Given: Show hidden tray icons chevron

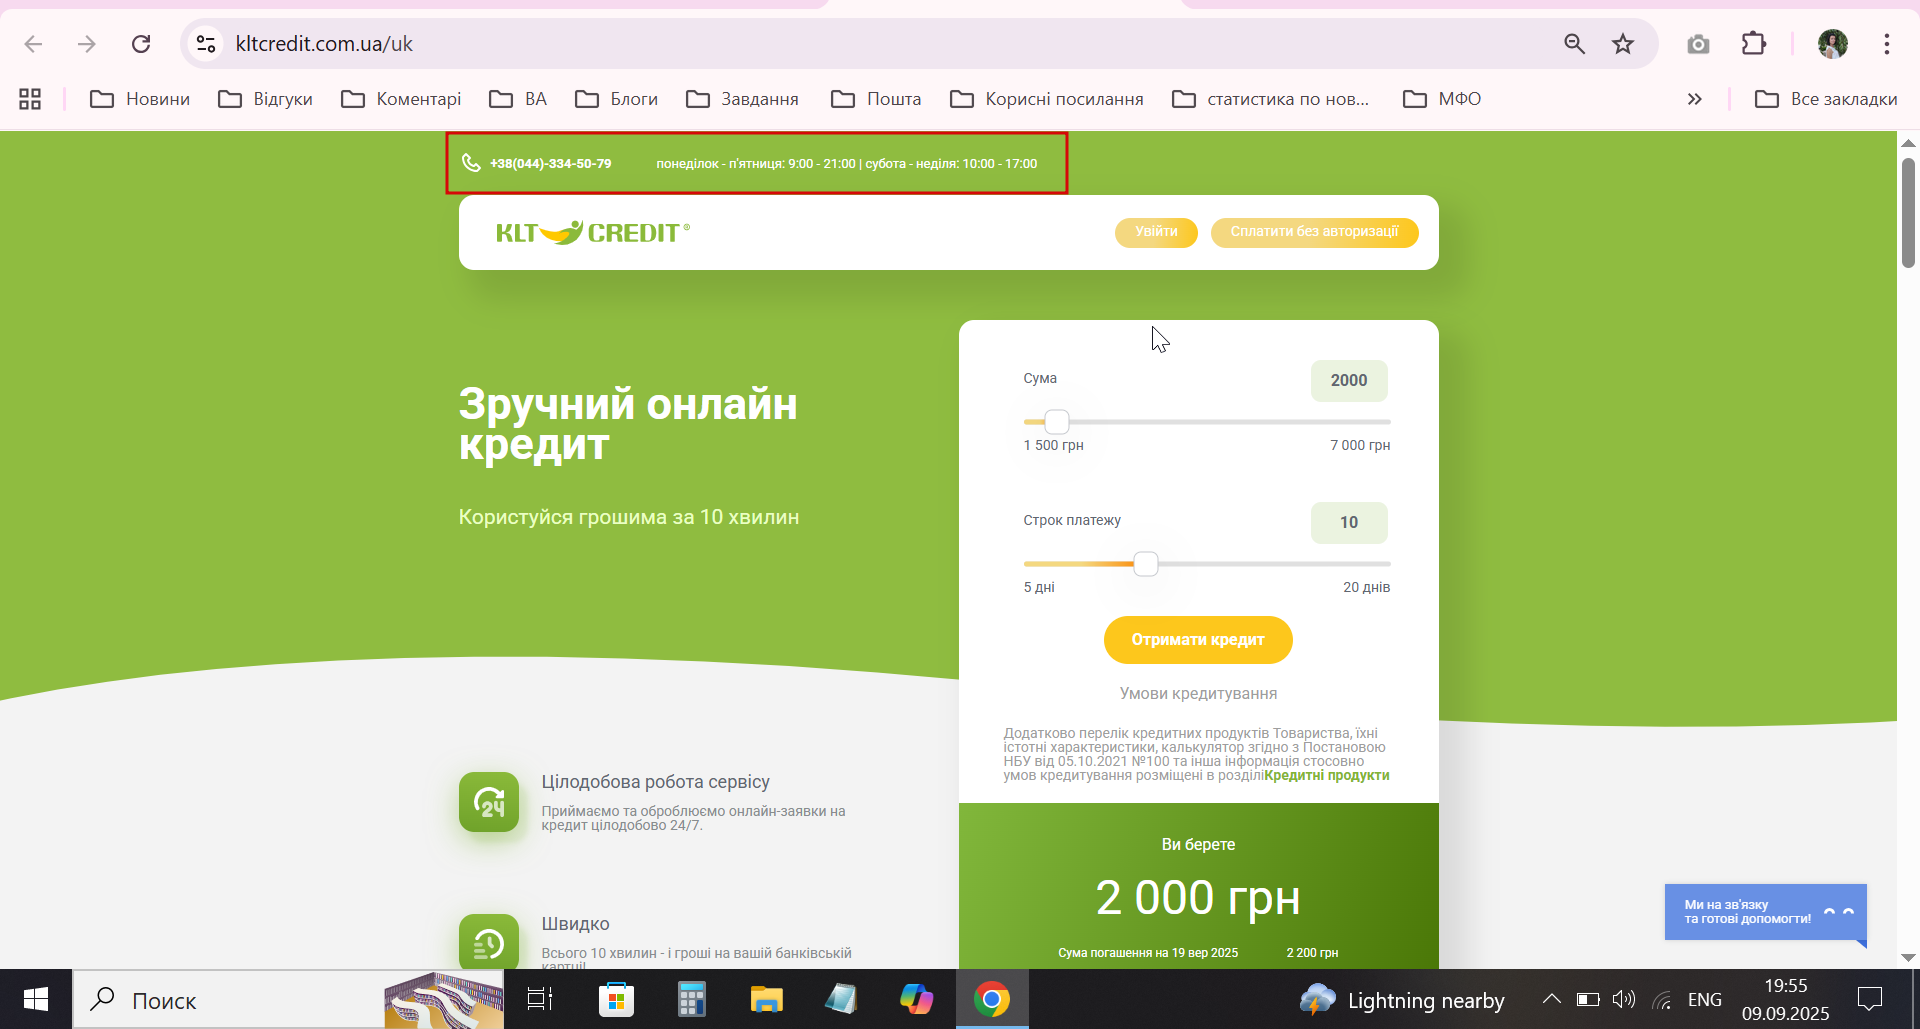Looking at the screenshot, I should click(1551, 999).
